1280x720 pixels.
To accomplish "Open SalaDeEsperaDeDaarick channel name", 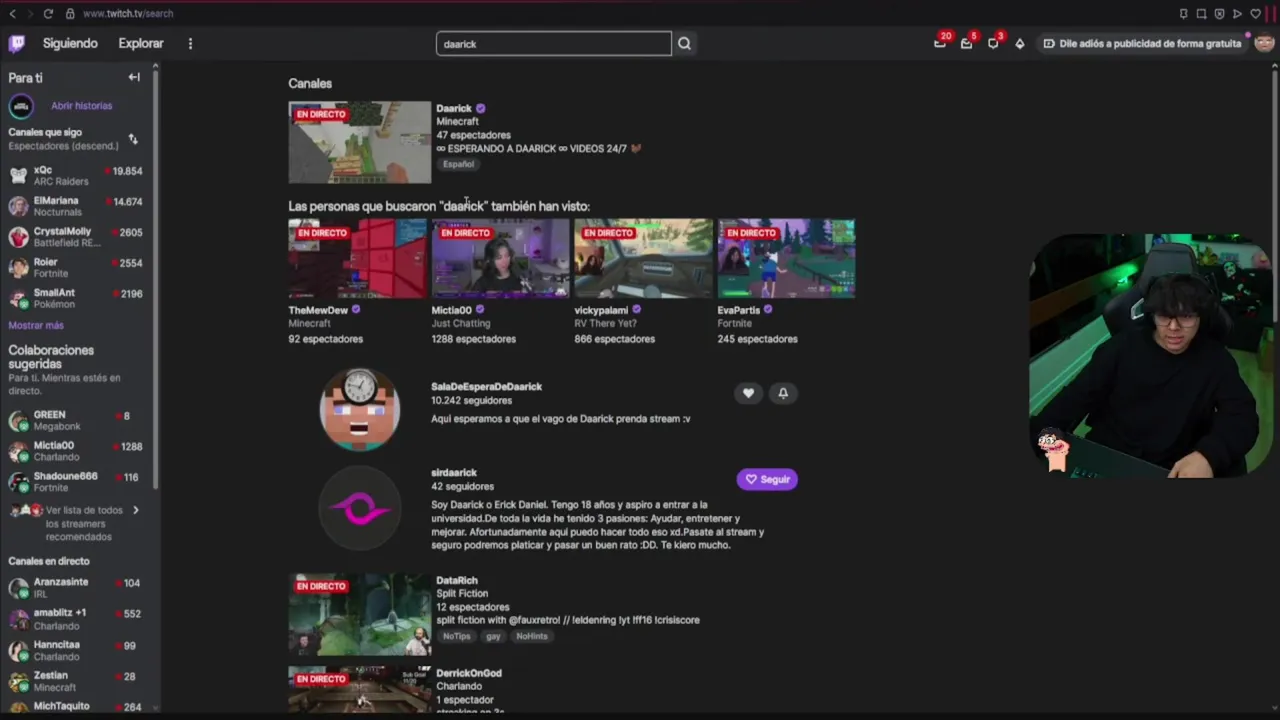I will (486, 386).
